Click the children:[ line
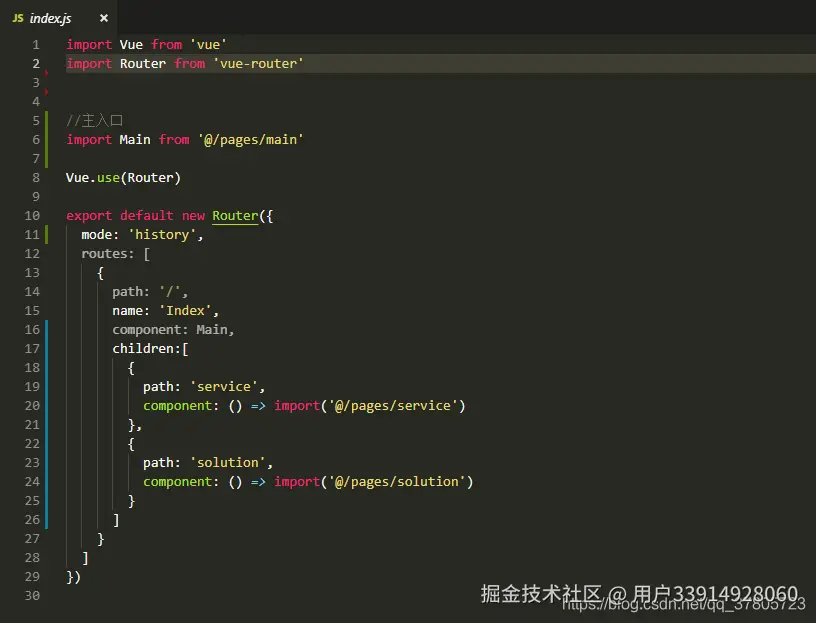Image resolution: width=816 pixels, height=623 pixels. coord(150,349)
